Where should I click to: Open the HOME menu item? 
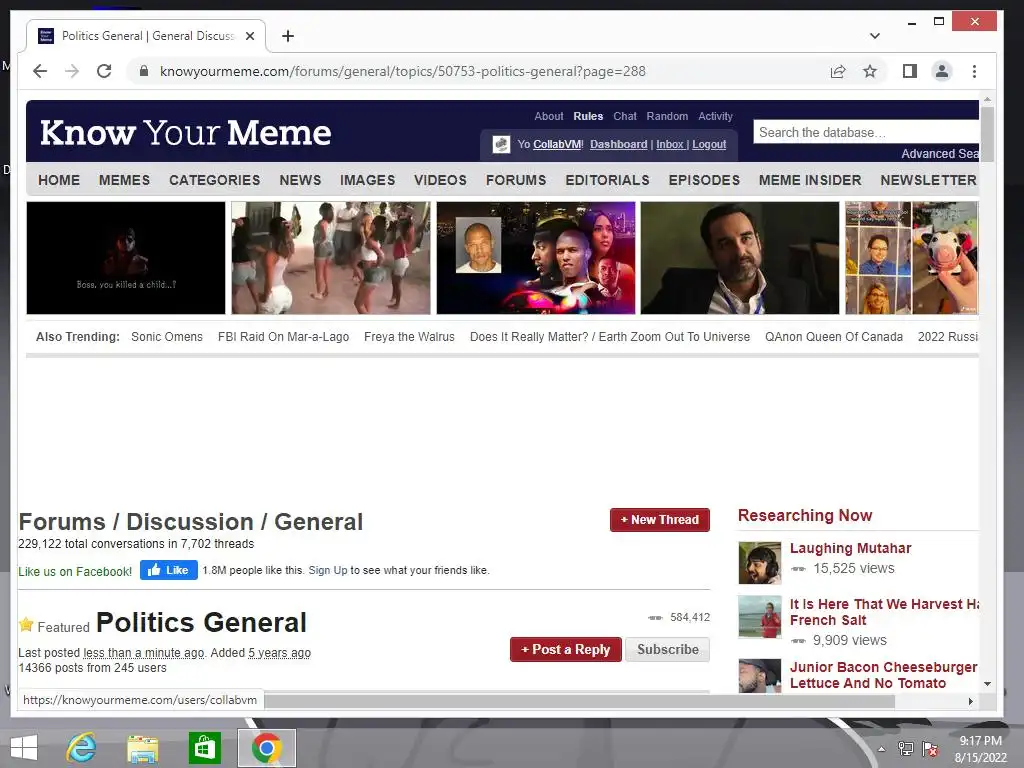(x=59, y=180)
